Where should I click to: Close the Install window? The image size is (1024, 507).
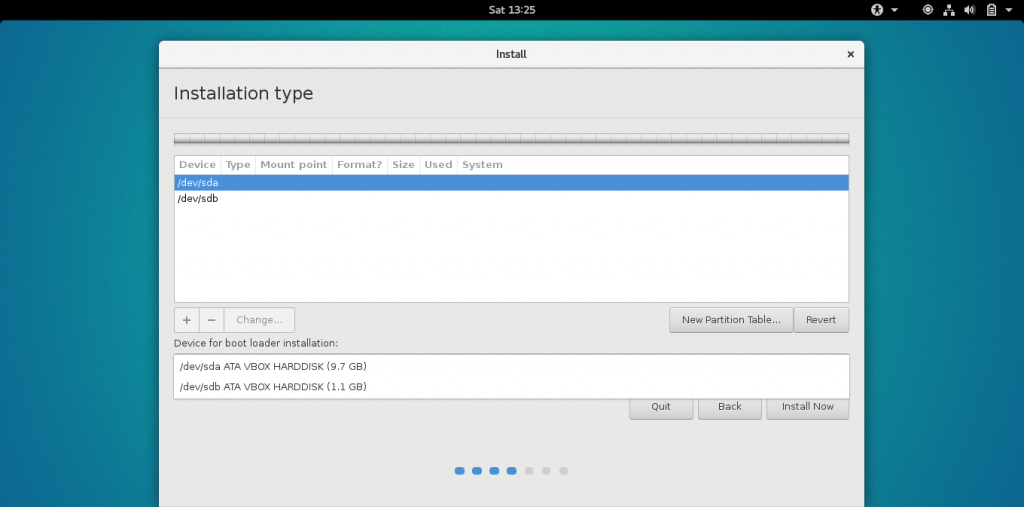[x=850, y=54]
